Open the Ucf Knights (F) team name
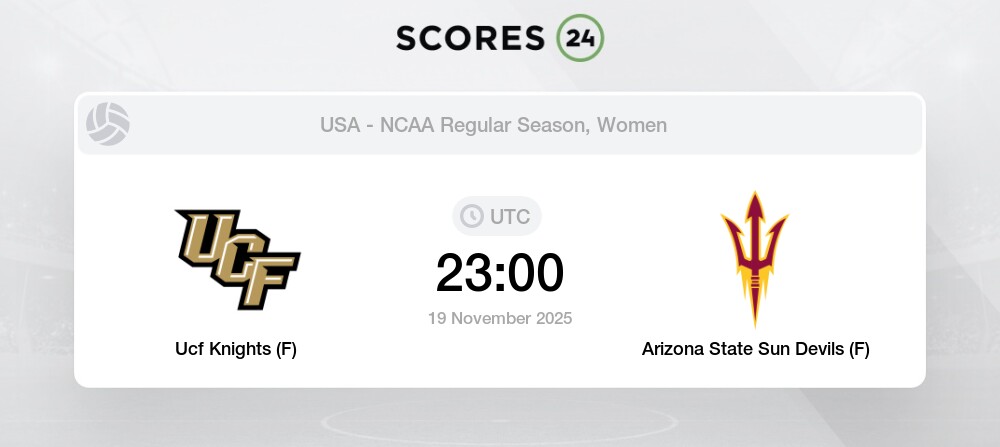This screenshot has width=1000, height=447. pos(238,349)
